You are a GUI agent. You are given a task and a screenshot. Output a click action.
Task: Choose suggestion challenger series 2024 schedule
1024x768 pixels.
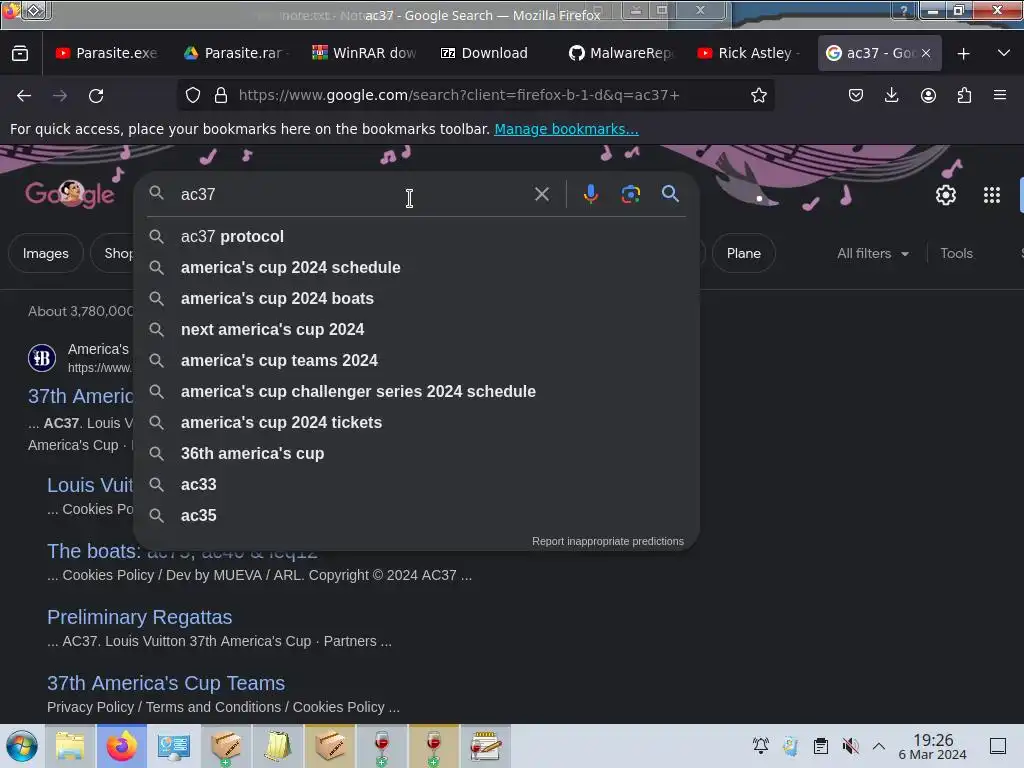pyautogui.click(x=417, y=391)
